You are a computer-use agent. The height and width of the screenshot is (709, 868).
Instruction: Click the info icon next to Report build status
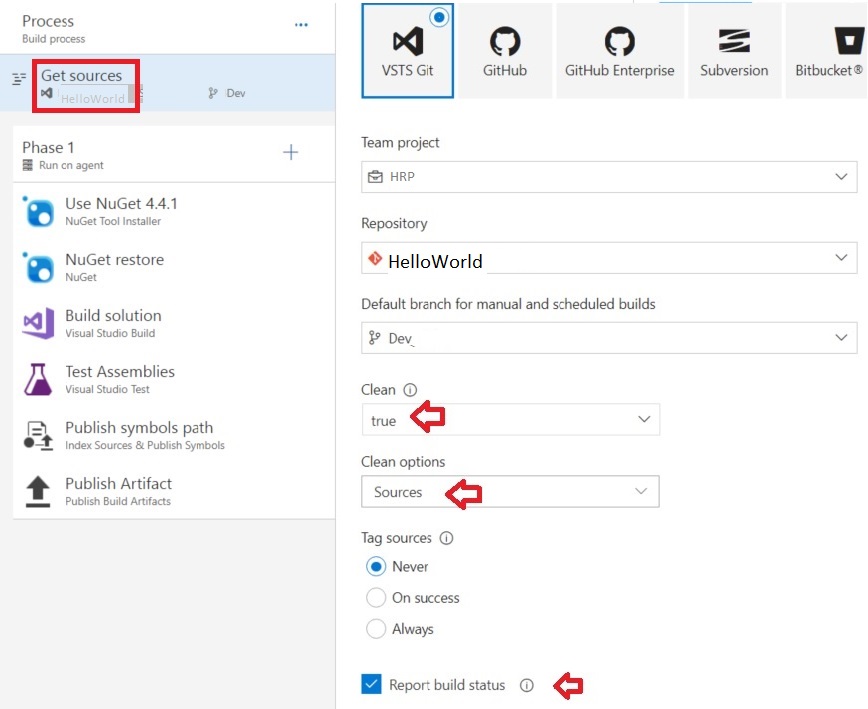click(527, 686)
